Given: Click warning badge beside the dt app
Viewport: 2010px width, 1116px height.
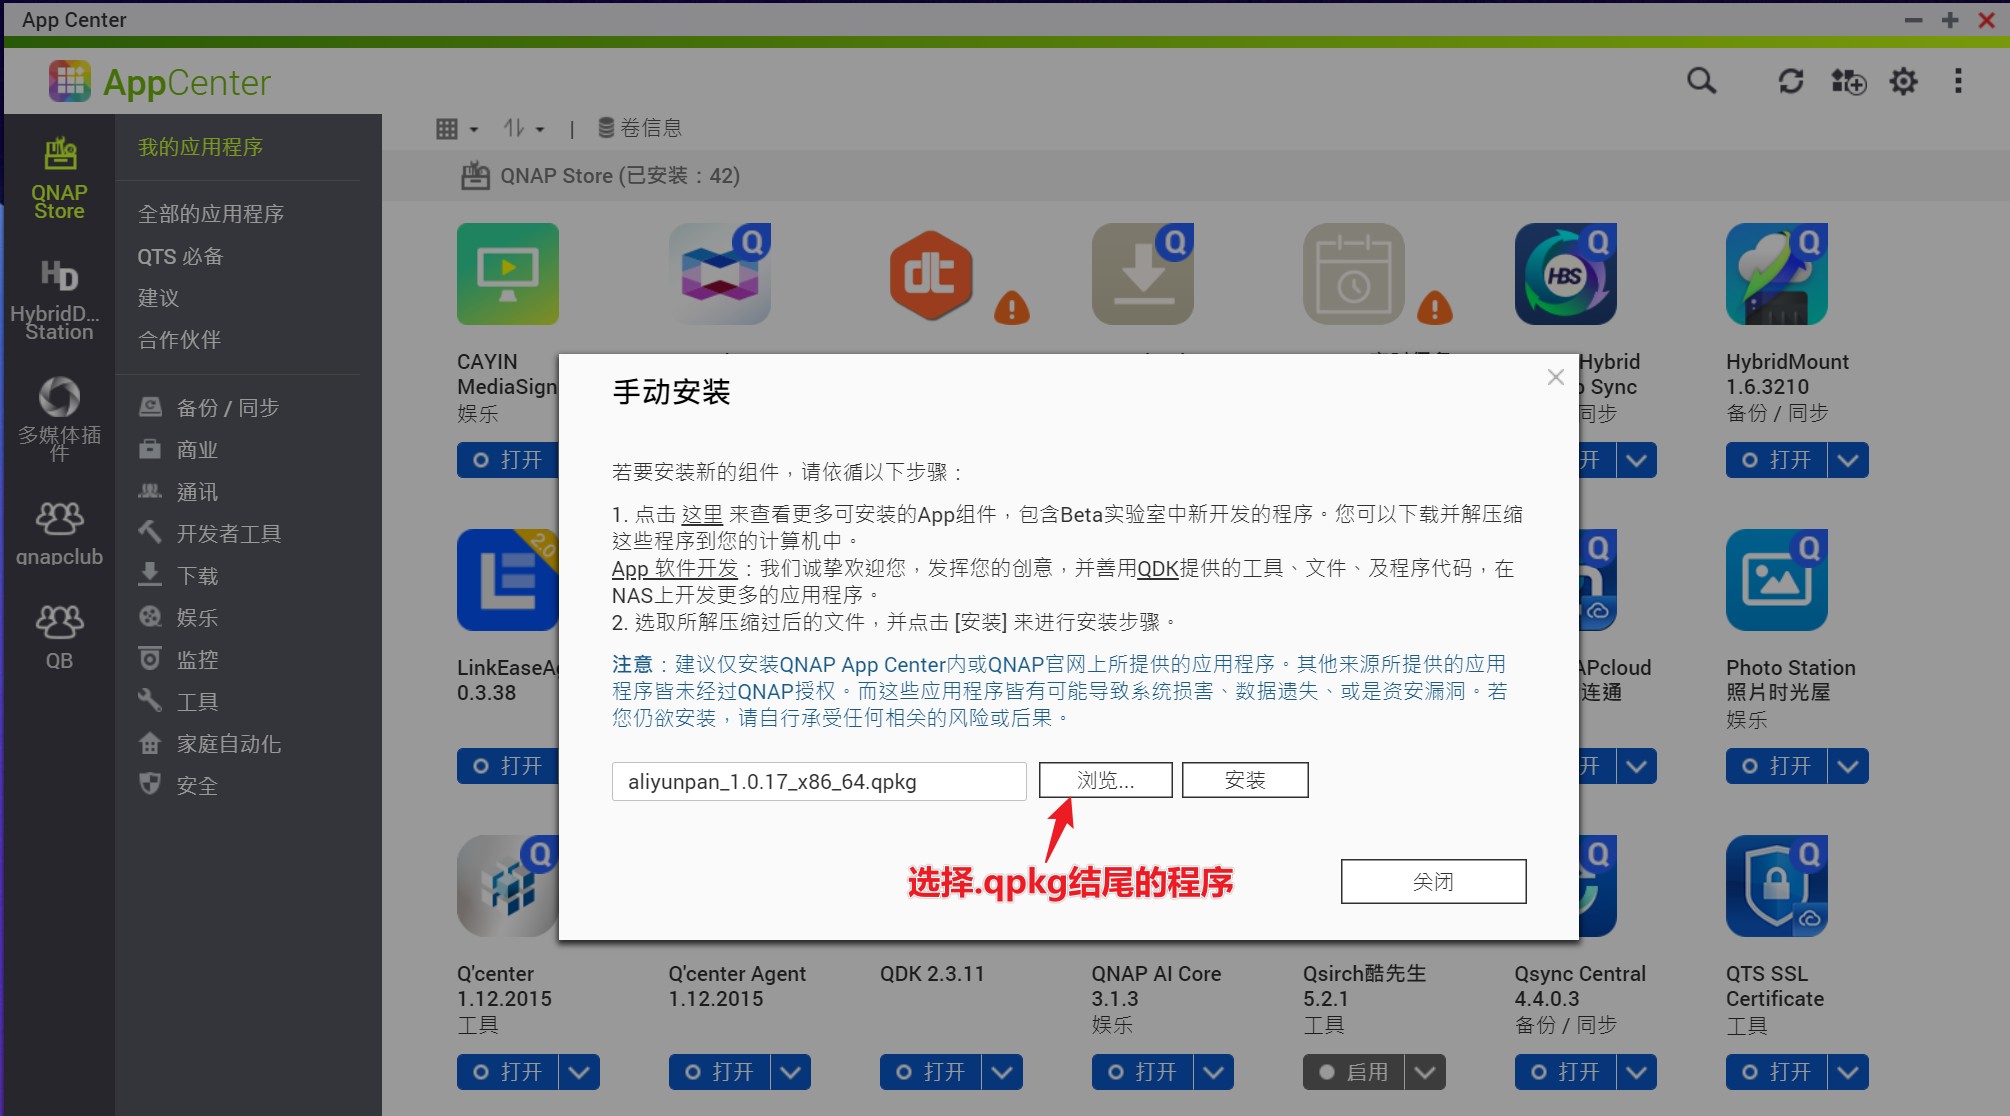Looking at the screenshot, I should point(1012,308).
